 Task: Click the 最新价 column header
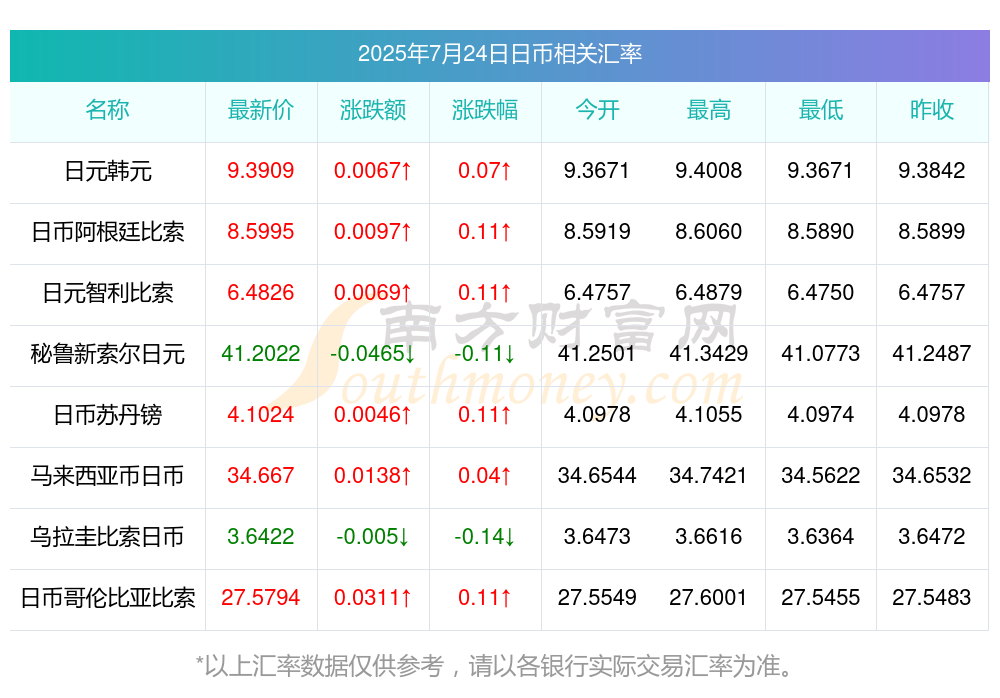pos(261,110)
